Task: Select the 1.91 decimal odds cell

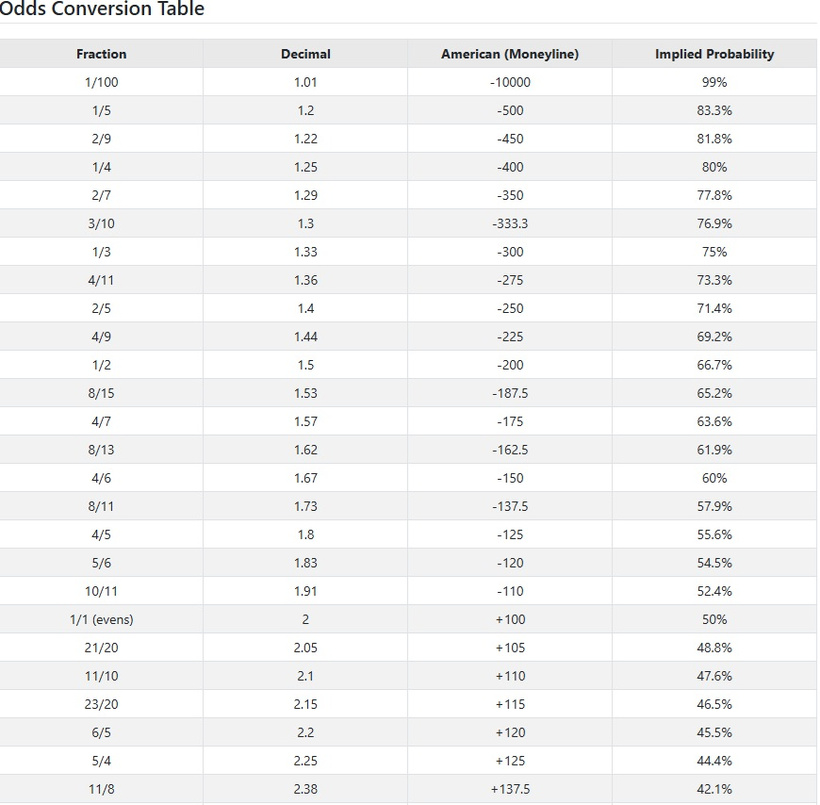Action: (305, 591)
